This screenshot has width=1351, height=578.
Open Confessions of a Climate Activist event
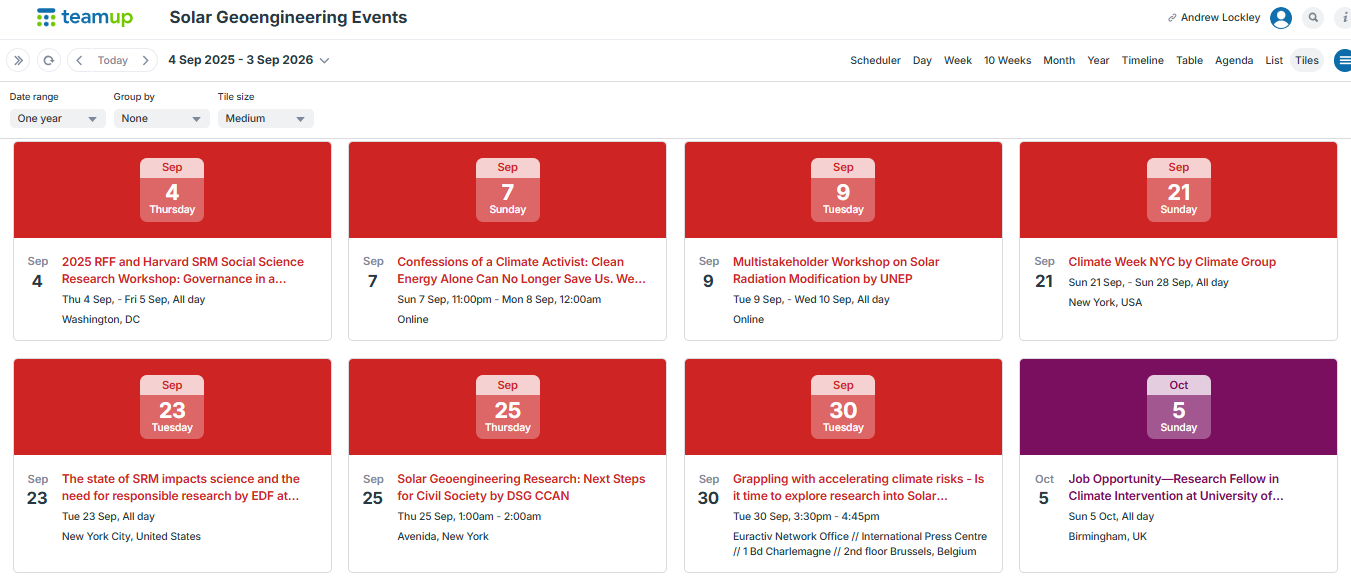click(x=521, y=270)
